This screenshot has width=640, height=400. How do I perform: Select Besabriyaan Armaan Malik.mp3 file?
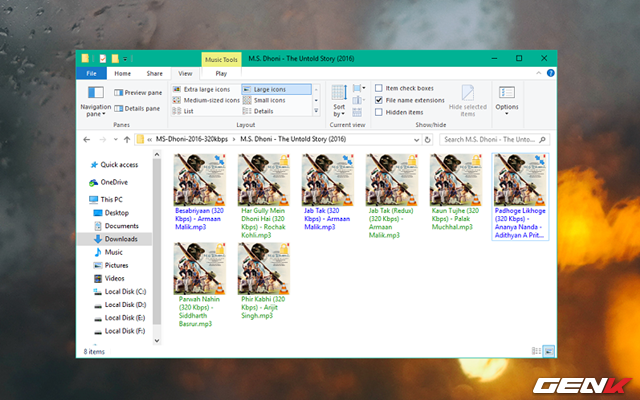click(200, 192)
